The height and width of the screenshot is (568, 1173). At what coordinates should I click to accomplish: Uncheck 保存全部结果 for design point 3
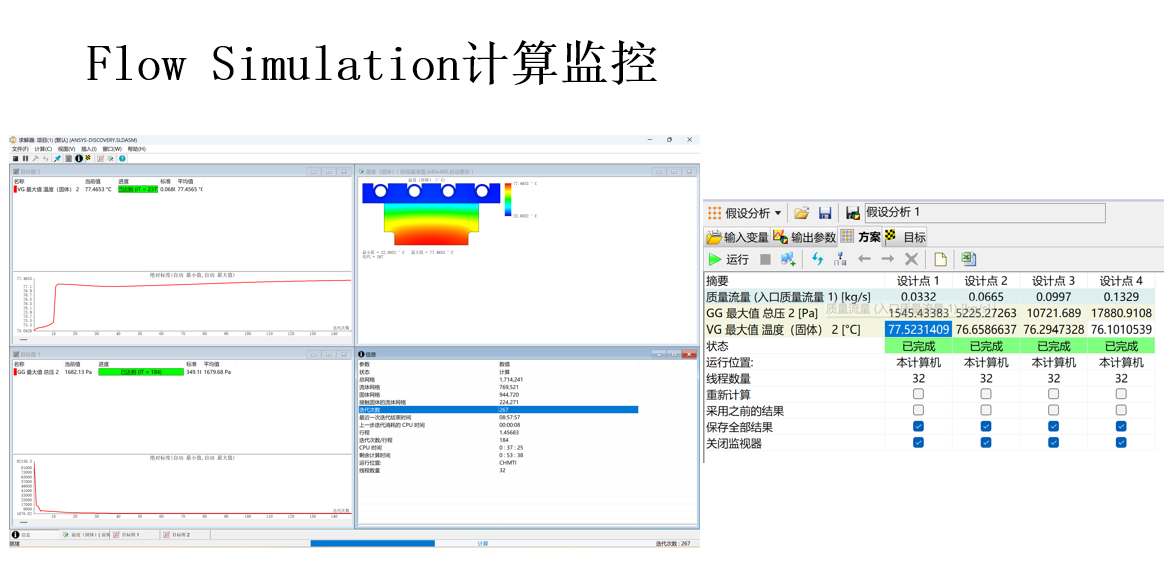click(x=1054, y=427)
